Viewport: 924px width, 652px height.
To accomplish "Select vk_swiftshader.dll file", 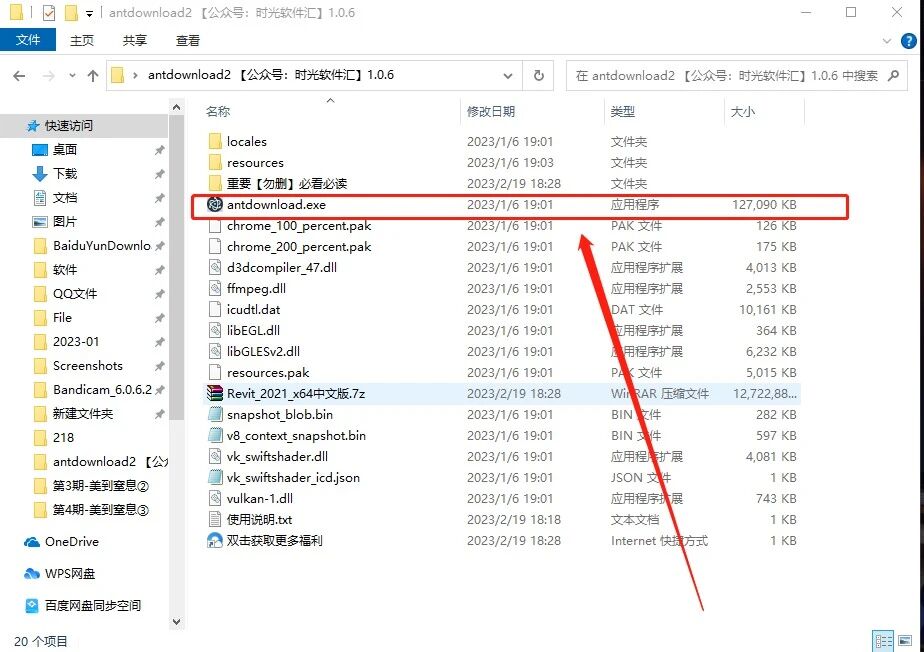I will [277, 456].
